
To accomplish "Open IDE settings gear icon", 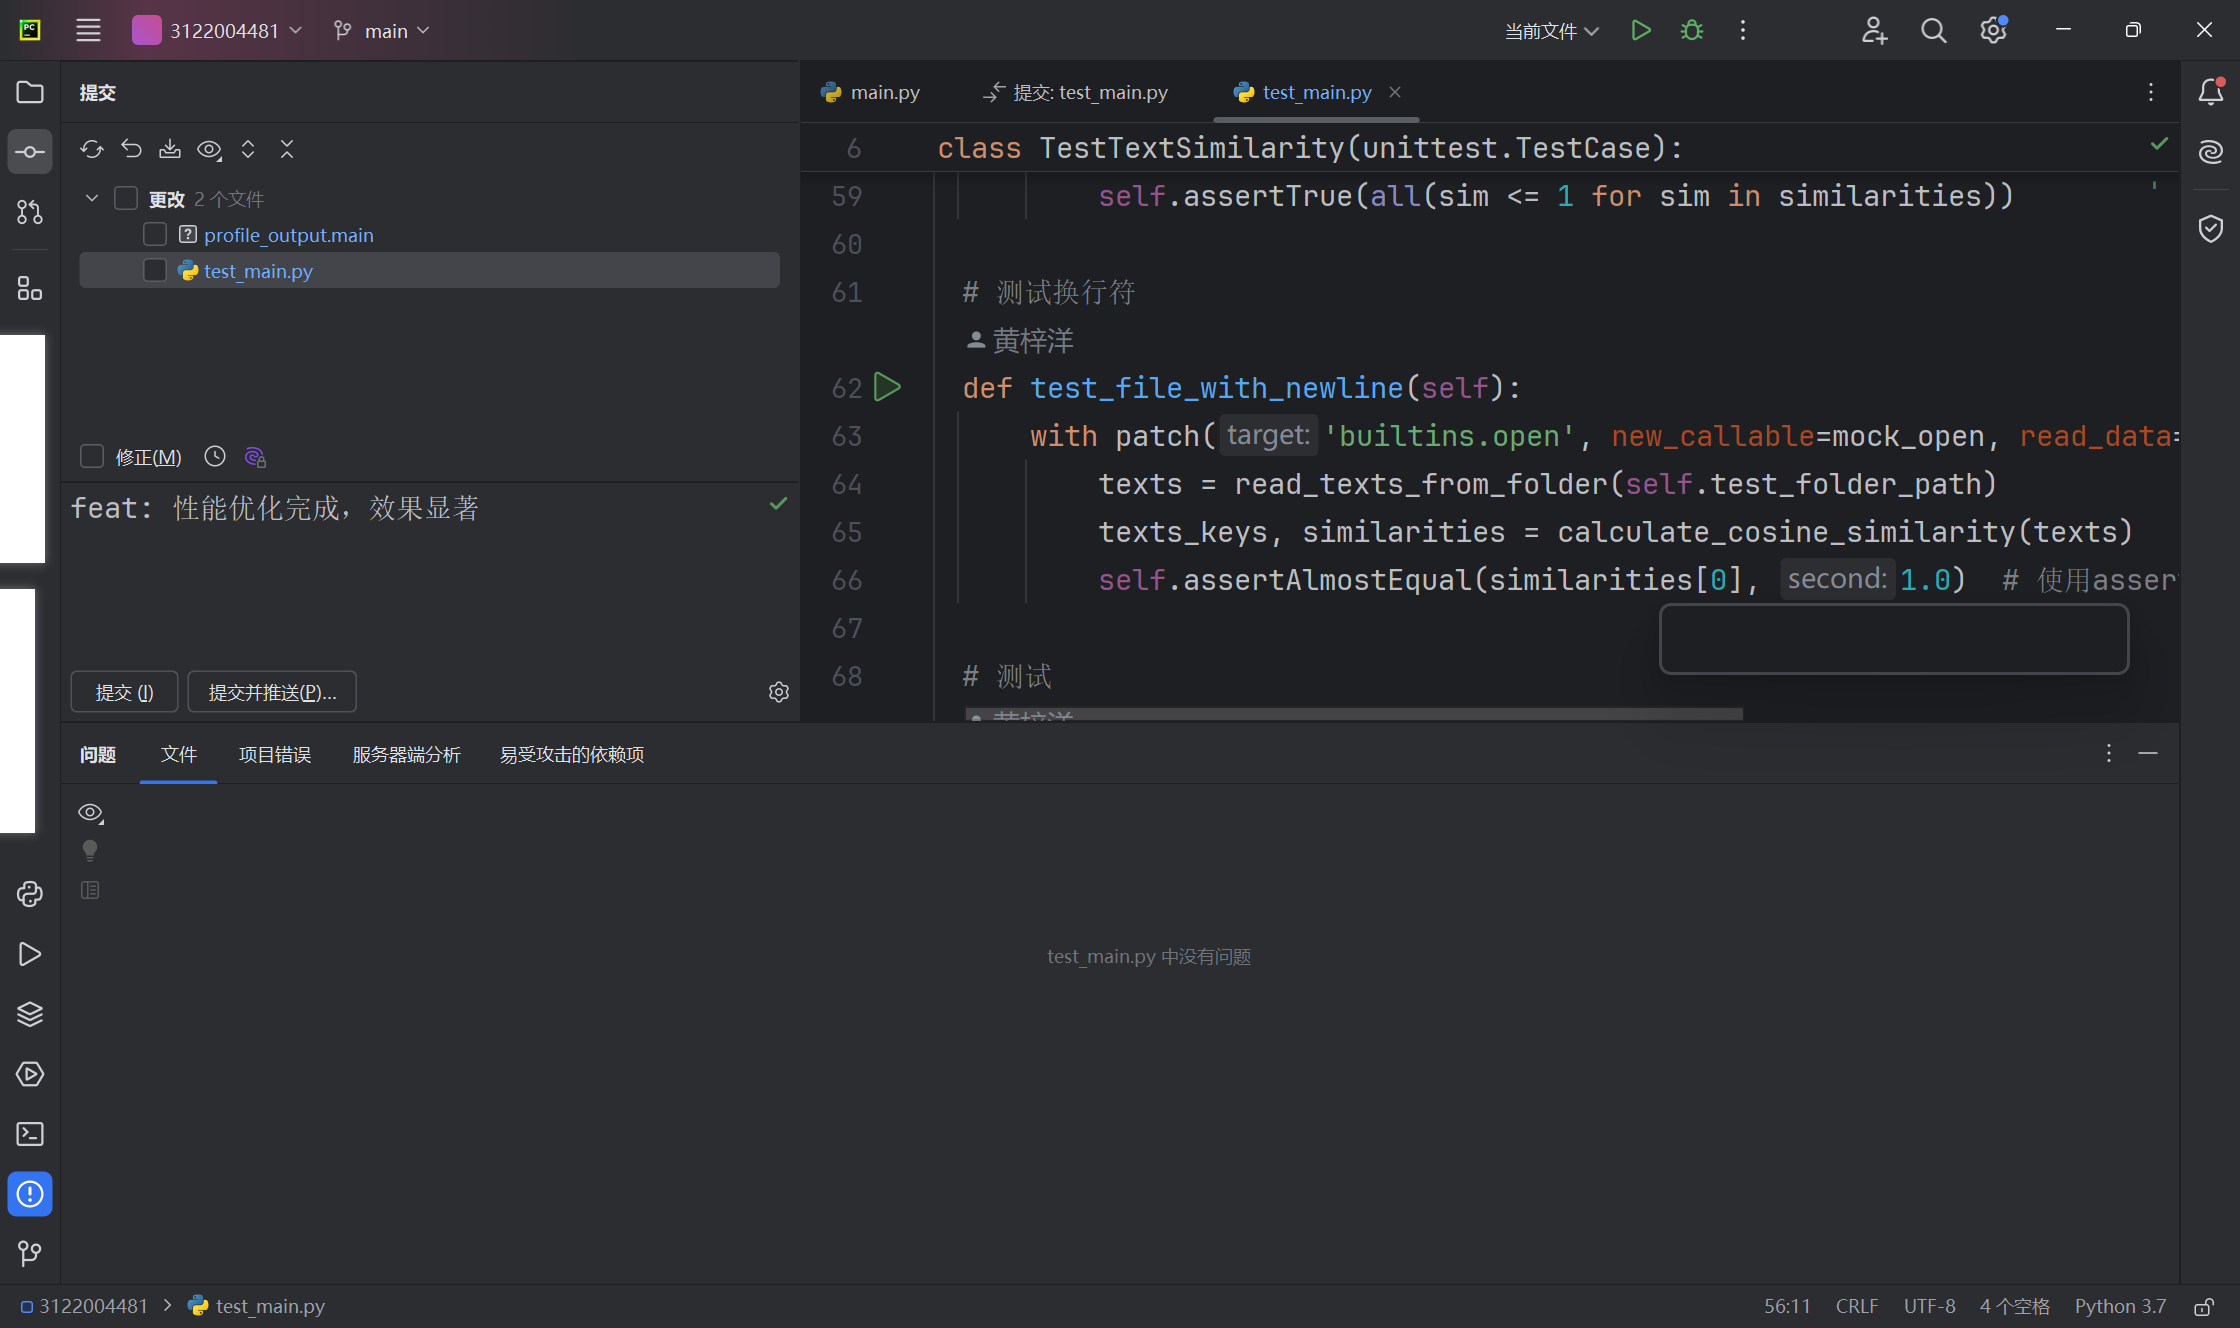I will point(1993,30).
